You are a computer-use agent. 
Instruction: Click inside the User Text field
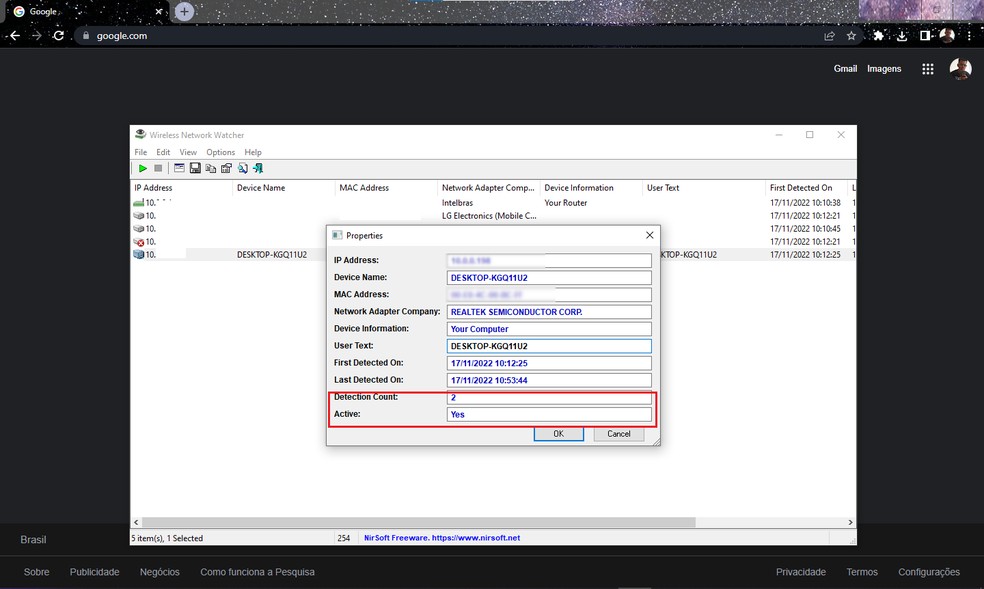coord(549,346)
